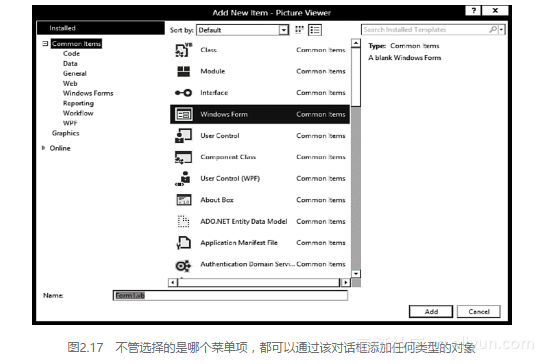Select the General category
This screenshot has height=364, width=545.
75,73
